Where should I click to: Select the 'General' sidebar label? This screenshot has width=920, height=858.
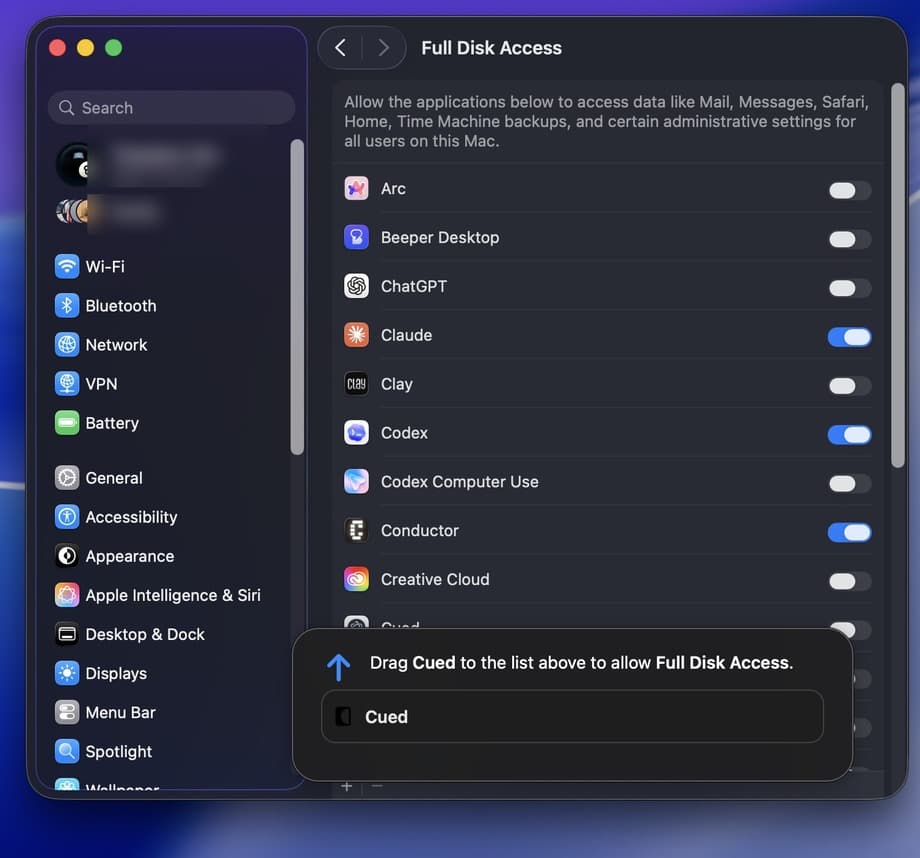point(114,478)
